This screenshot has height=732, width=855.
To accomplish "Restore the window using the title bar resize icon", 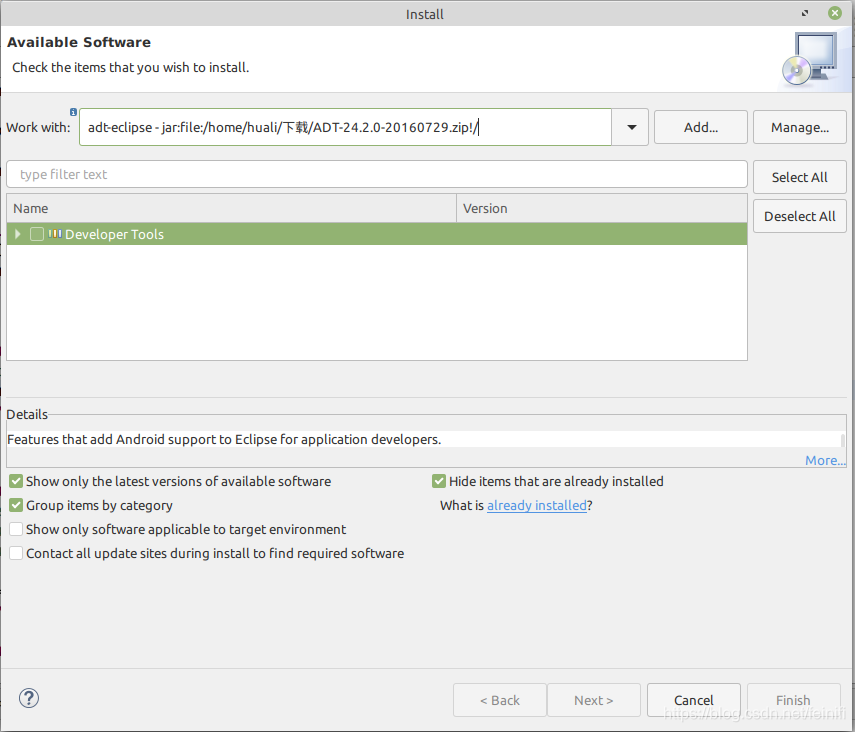I will click(x=805, y=13).
